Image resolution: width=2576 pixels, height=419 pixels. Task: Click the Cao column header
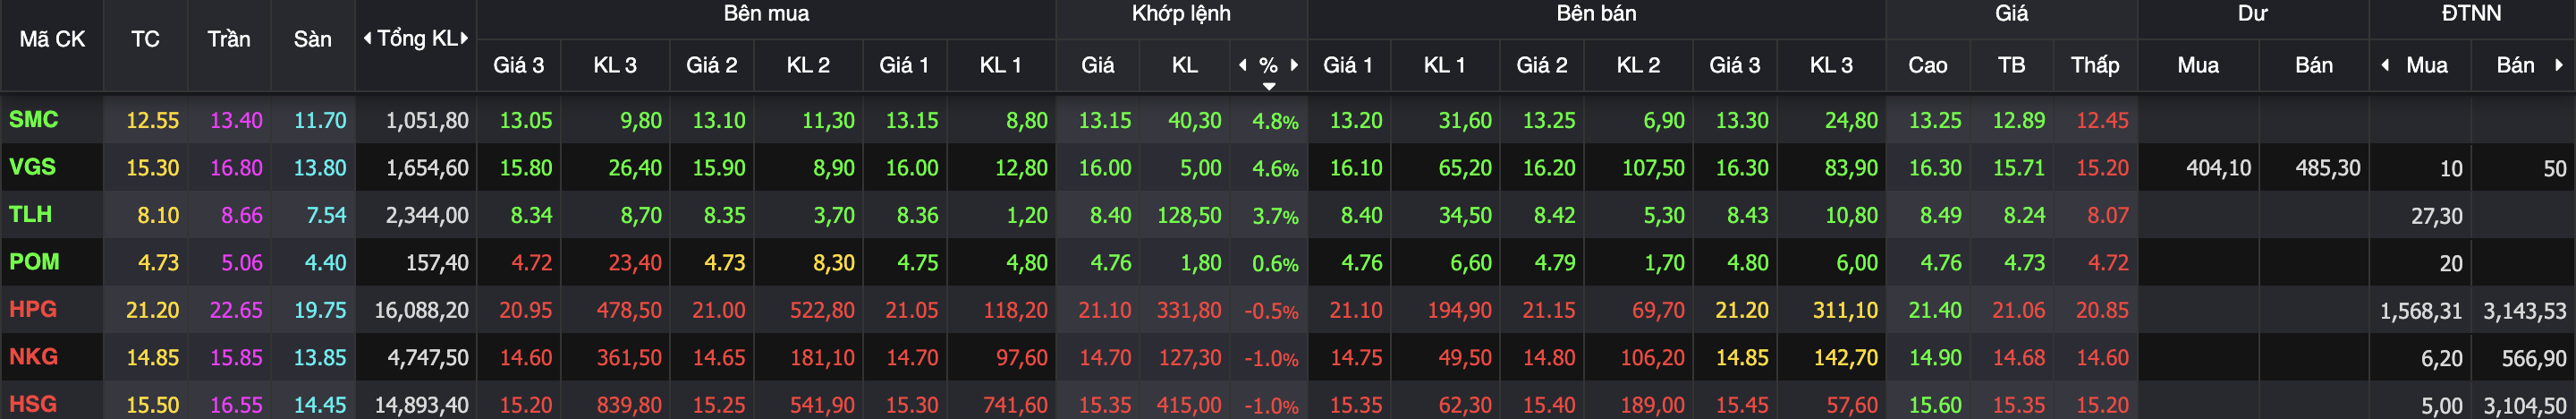[x=1928, y=65]
